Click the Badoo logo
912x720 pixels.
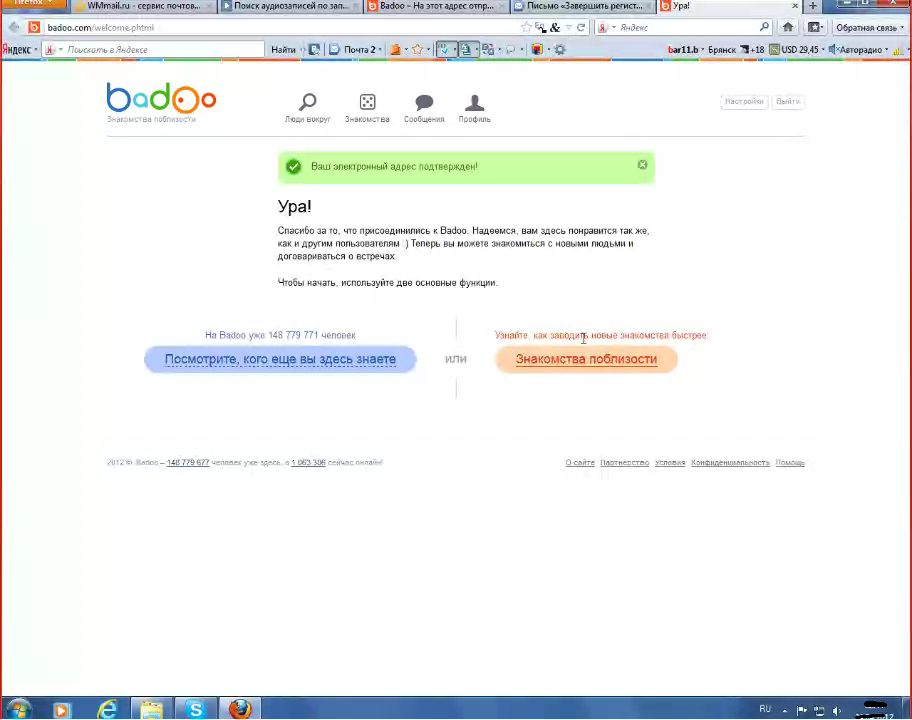click(x=161, y=98)
